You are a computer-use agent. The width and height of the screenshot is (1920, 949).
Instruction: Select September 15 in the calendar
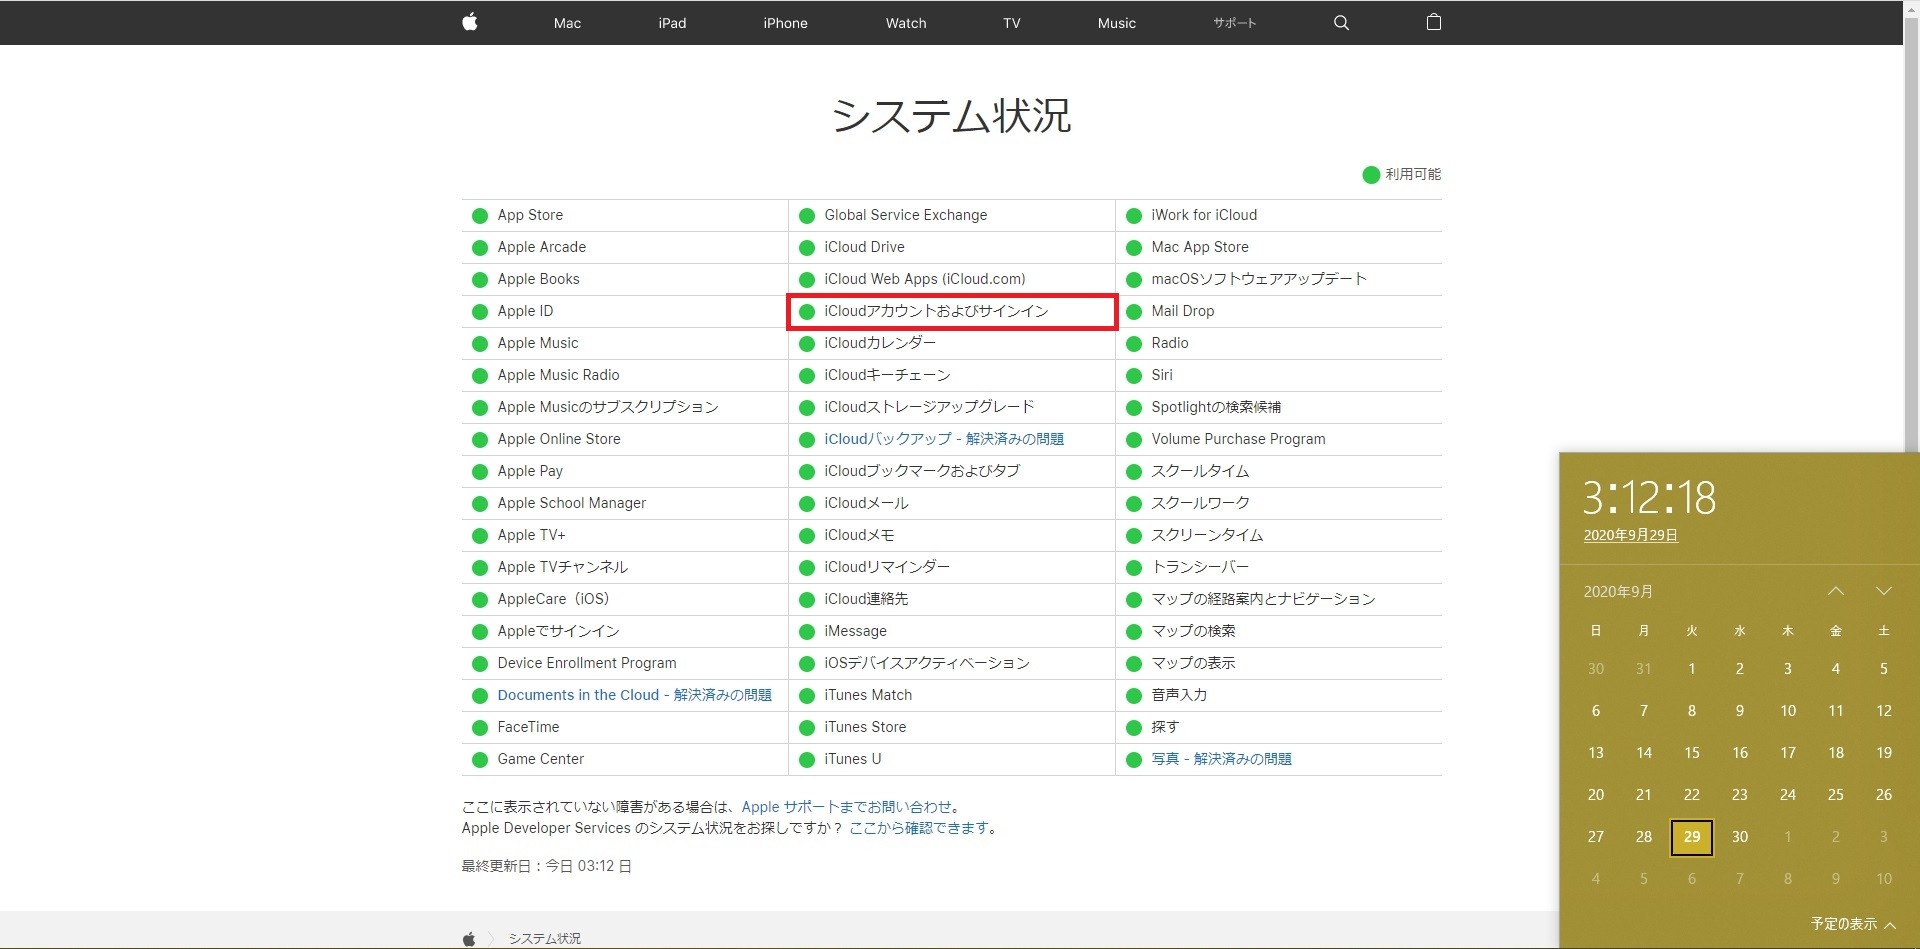(x=1692, y=753)
